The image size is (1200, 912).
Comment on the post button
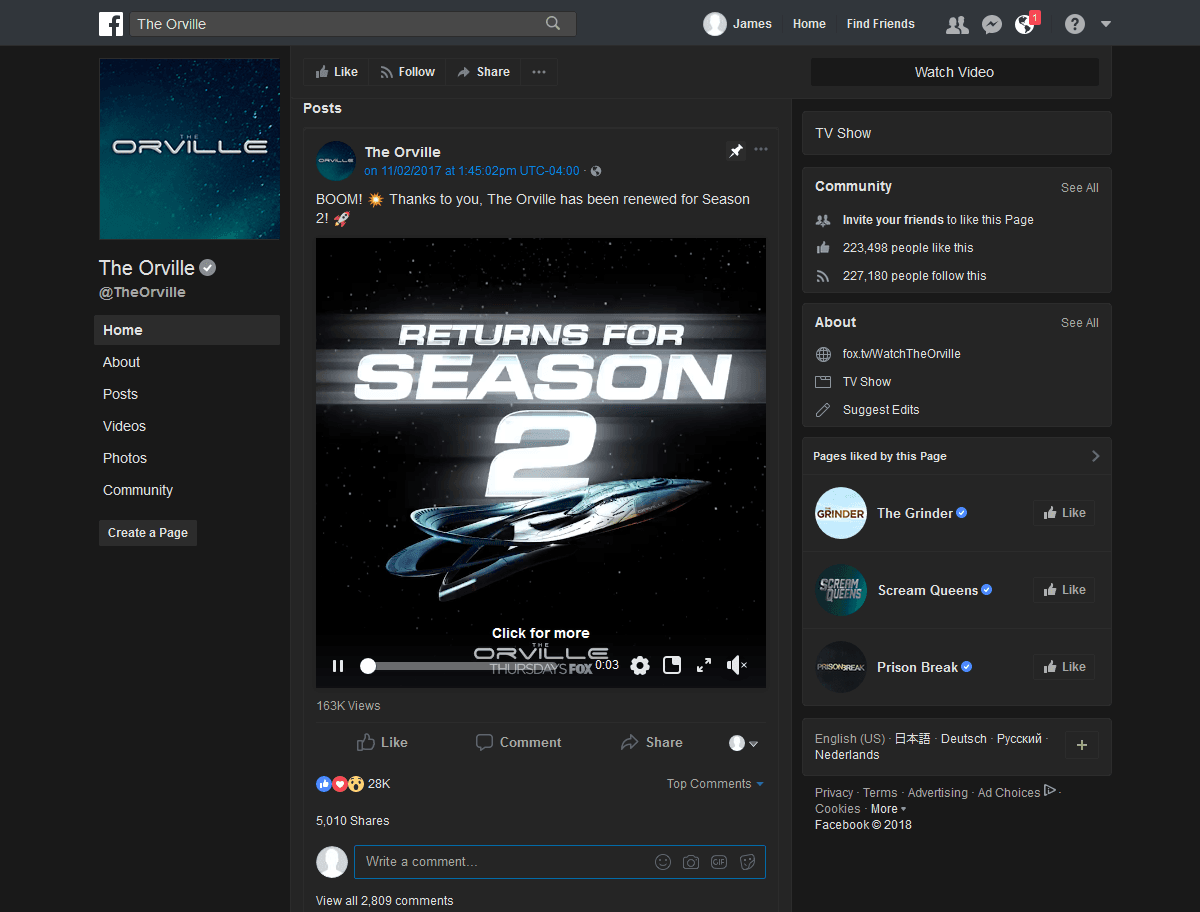[518, 742]
